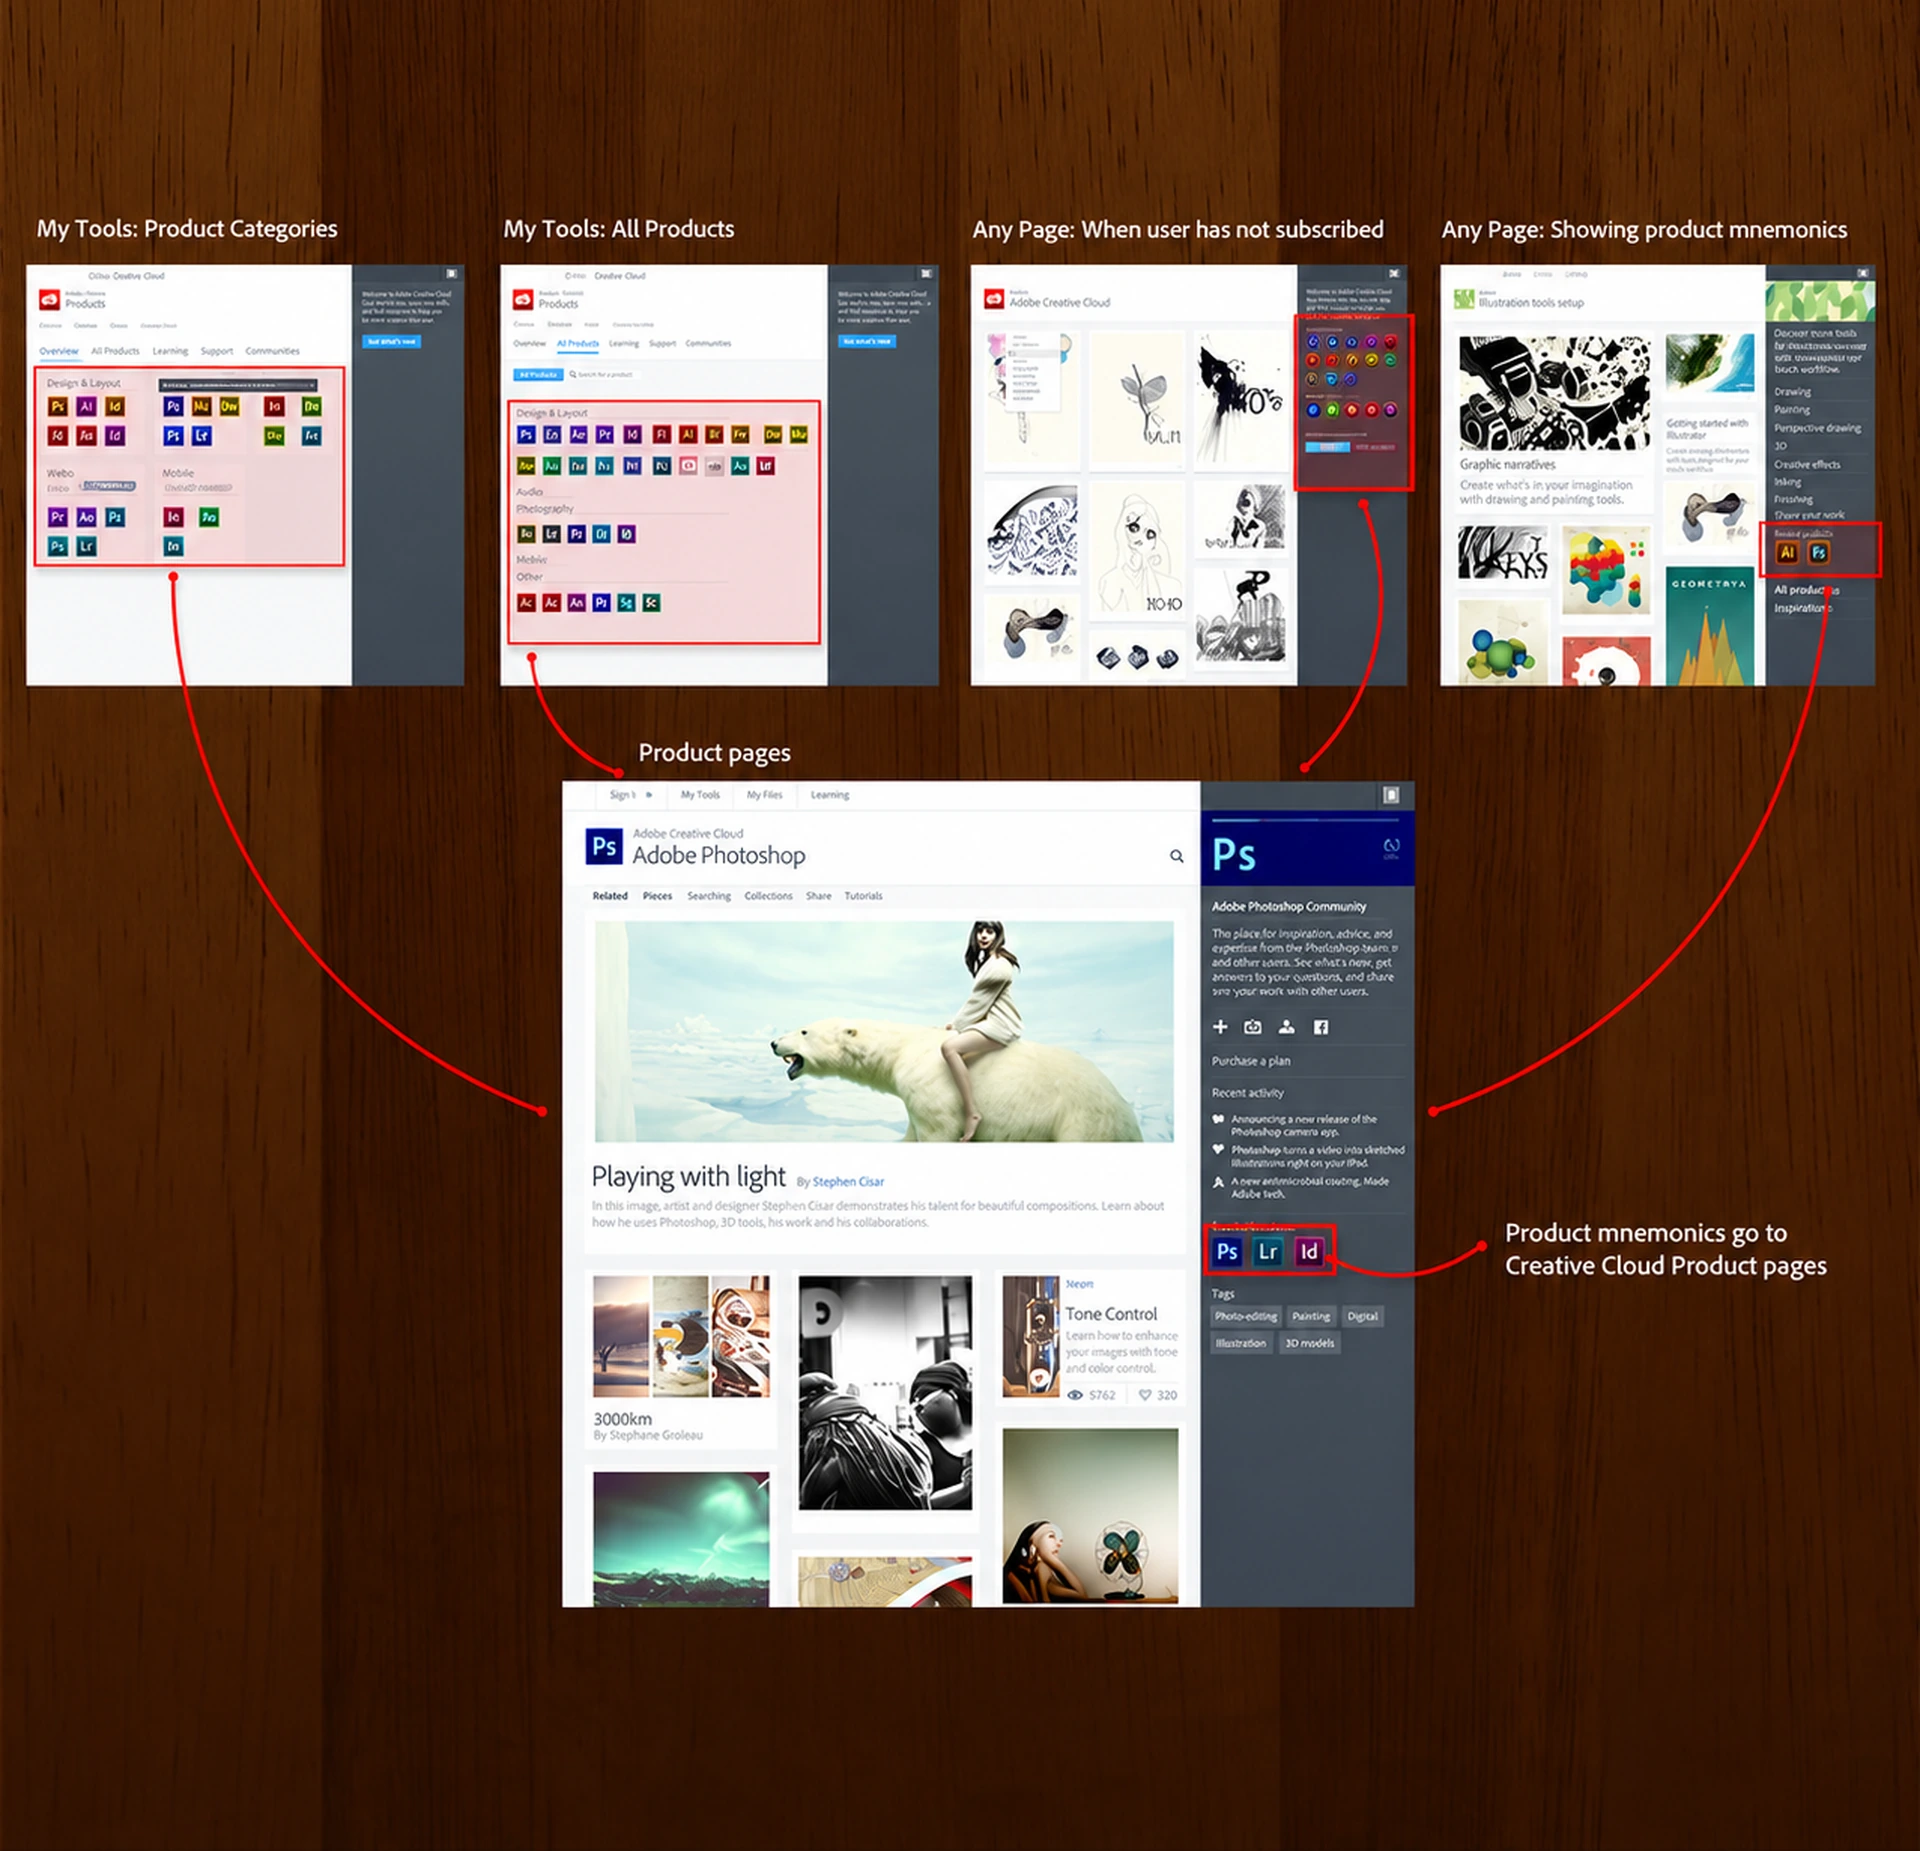Click the Facebook icon under Photoshop Community
The height and width of the screenshot is (1851, 1920).
point(1321,1027)
